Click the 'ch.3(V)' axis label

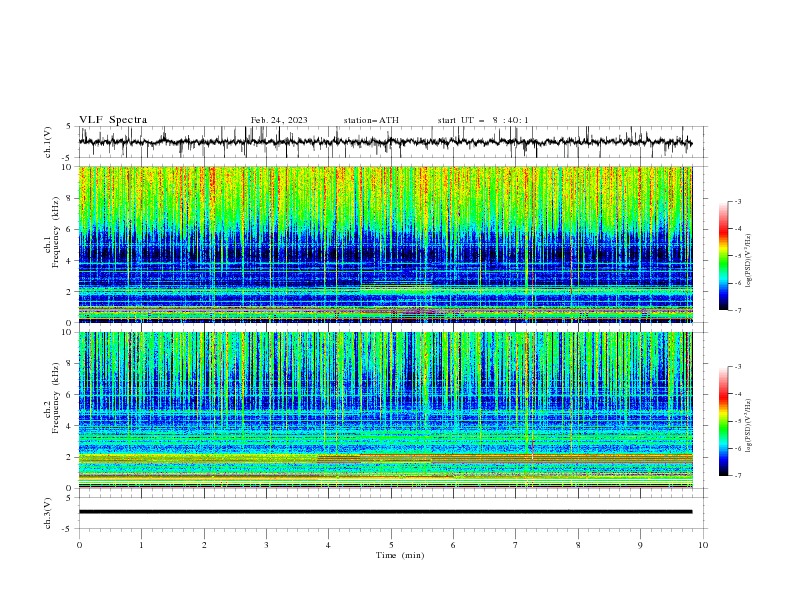click(48, 513)
